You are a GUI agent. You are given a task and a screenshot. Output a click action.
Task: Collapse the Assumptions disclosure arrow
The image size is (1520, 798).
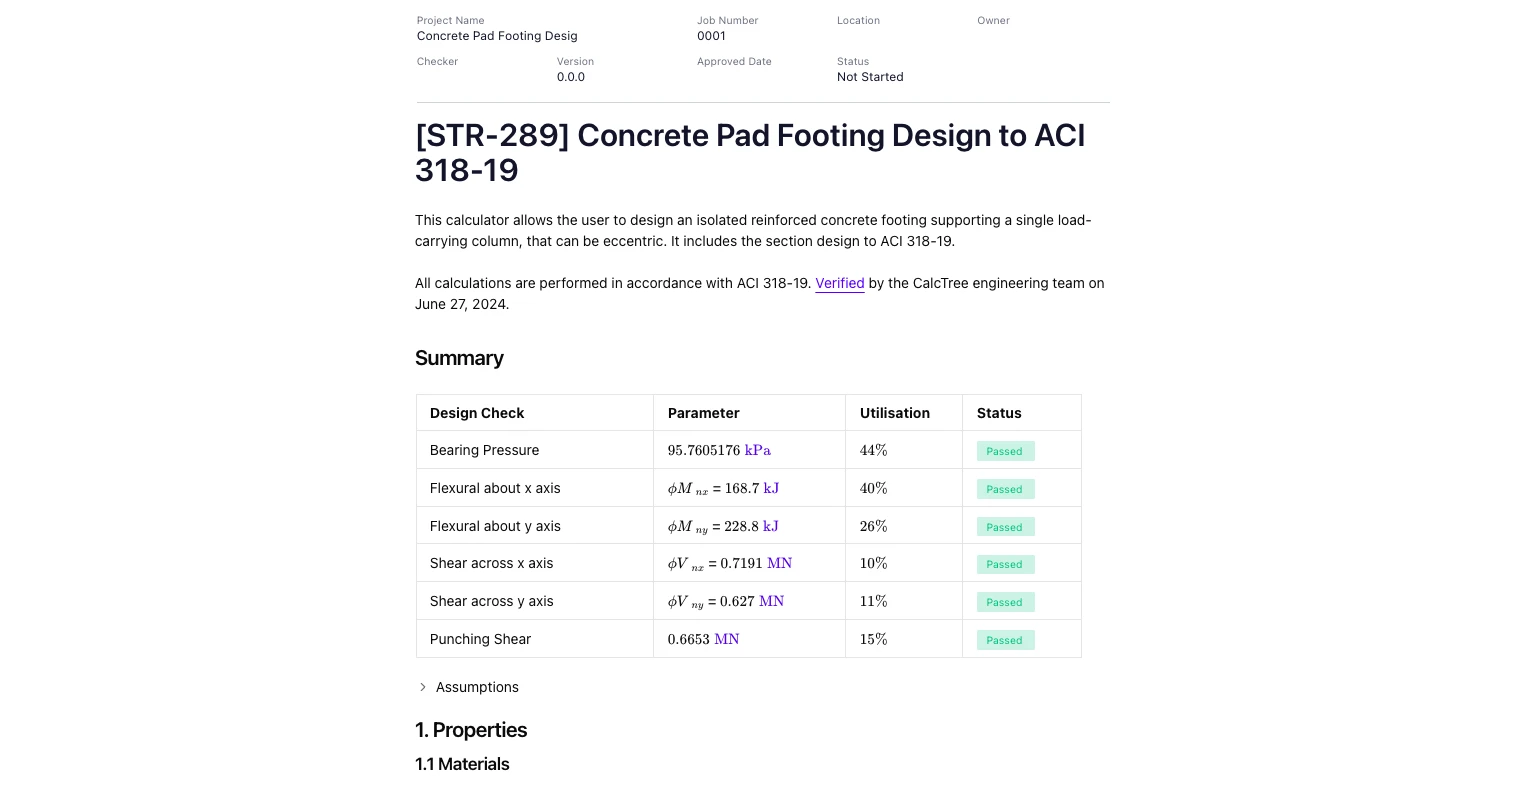pyautogui.click(x=423, y=687)
